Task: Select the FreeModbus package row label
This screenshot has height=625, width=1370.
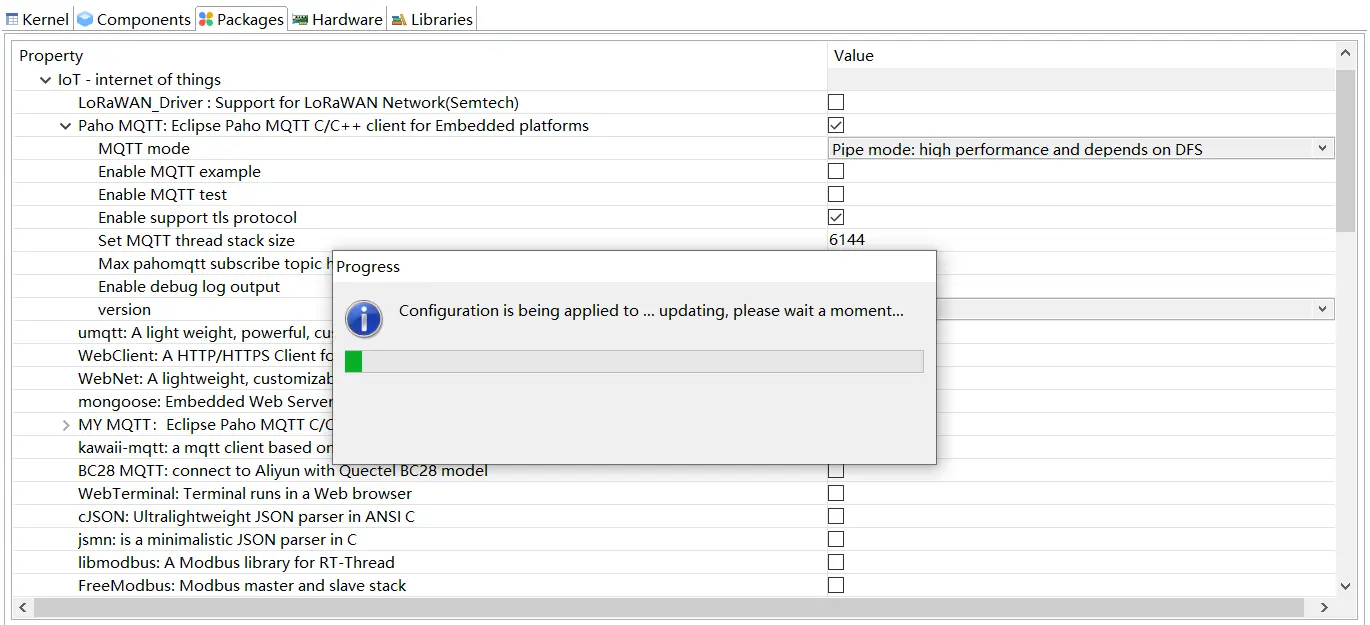Action: coord(242,585)
